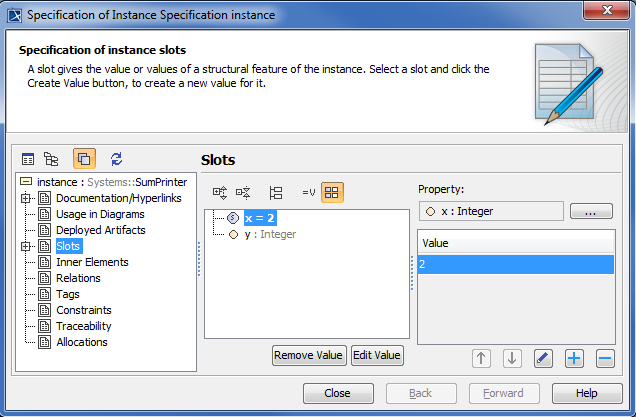
Task: Open the Traceability section
Action: point(84,326)
